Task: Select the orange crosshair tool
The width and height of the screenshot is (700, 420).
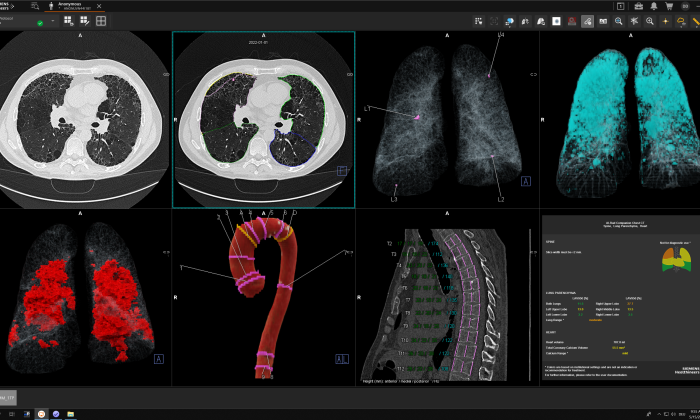Action: [x=665, y=20]
